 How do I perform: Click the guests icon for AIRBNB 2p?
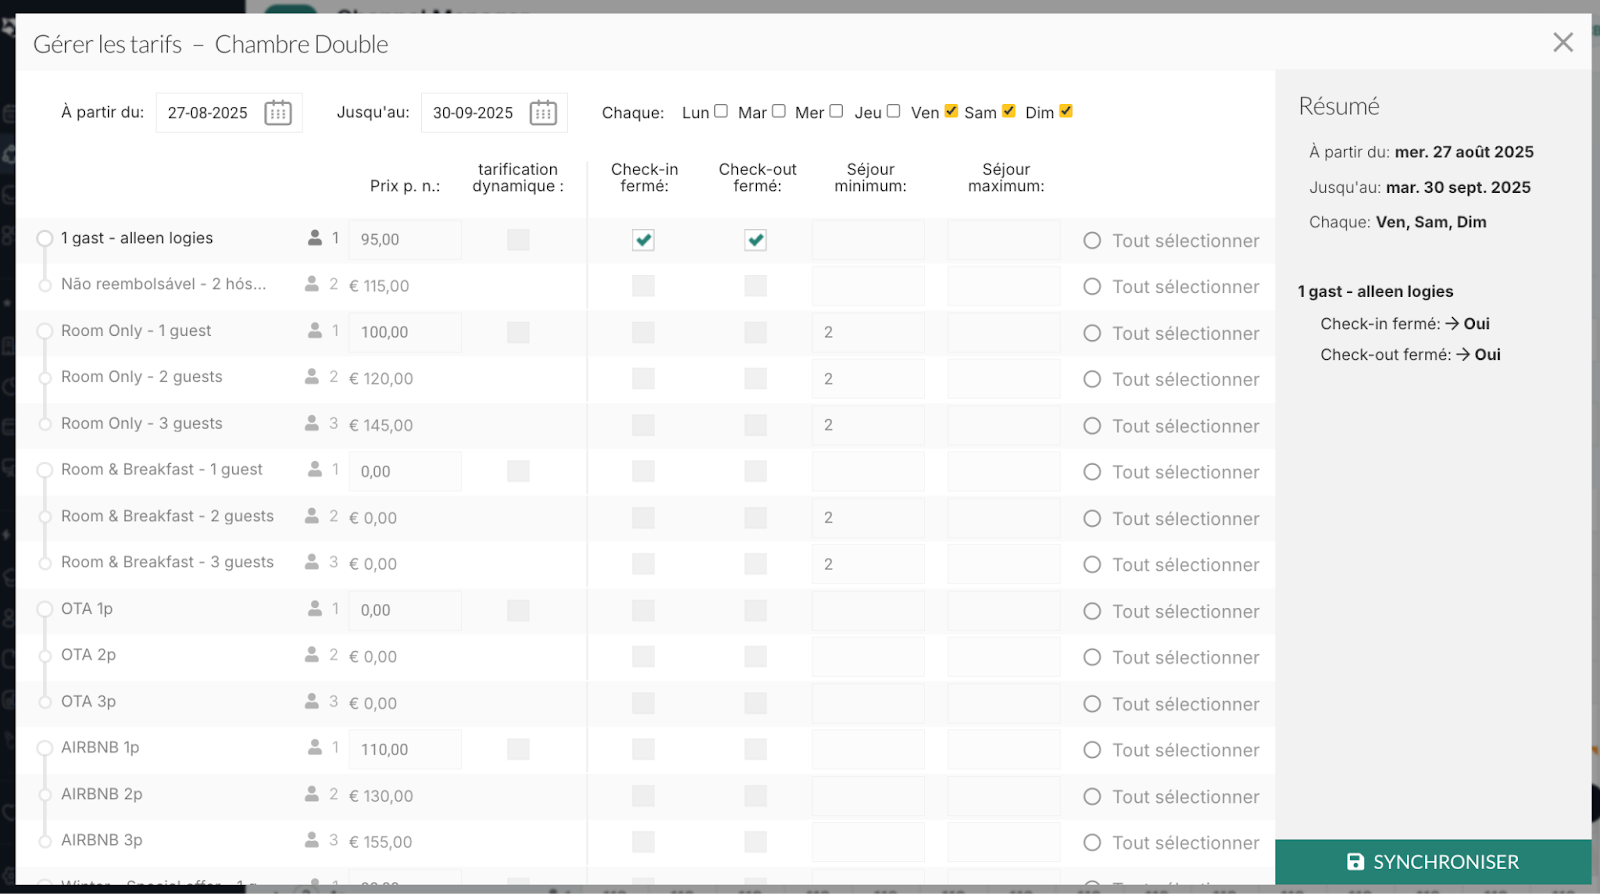[312, 794]
